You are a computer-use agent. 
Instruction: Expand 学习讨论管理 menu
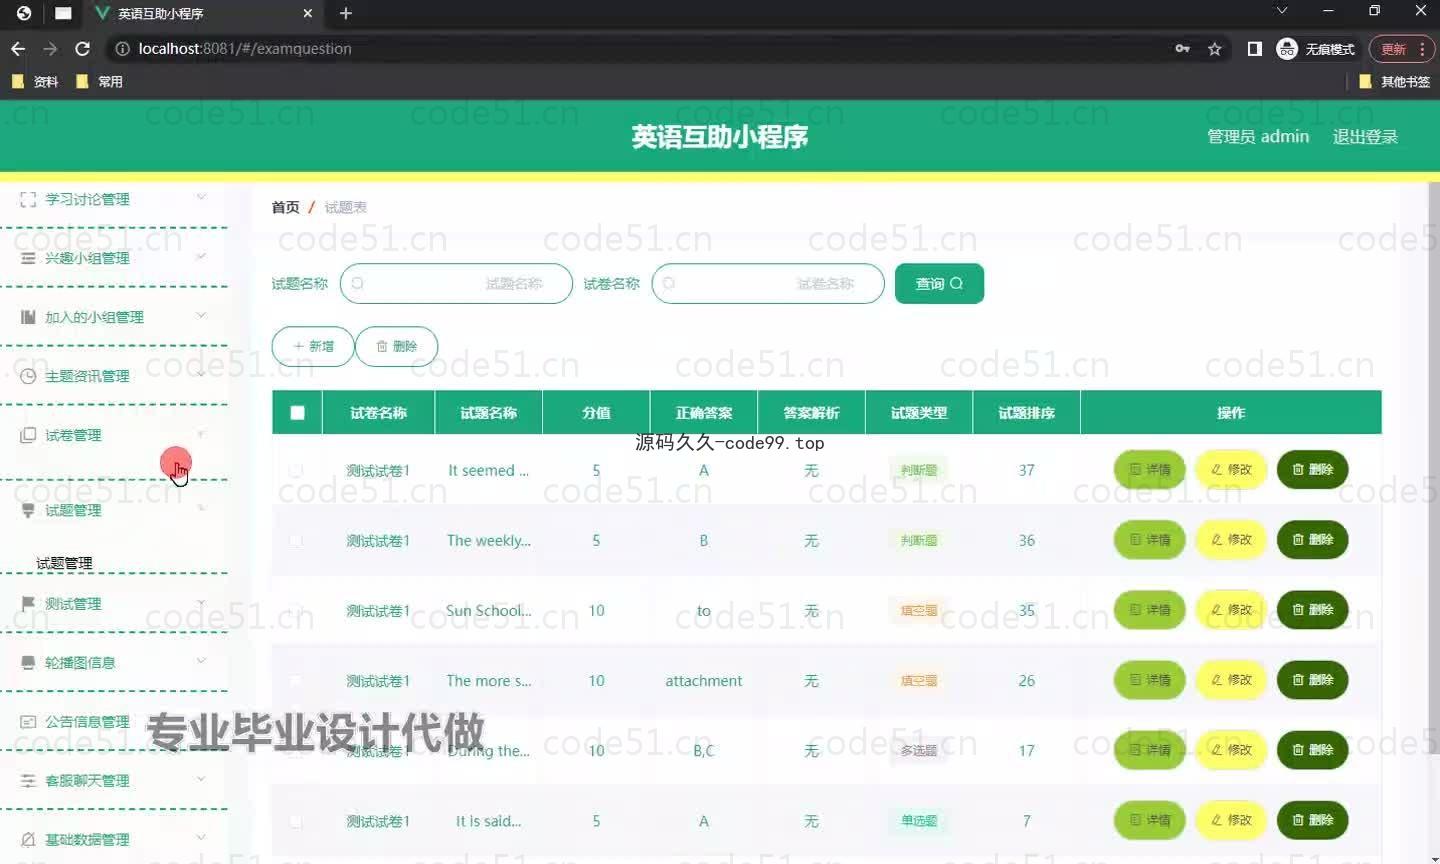(114, 199)
